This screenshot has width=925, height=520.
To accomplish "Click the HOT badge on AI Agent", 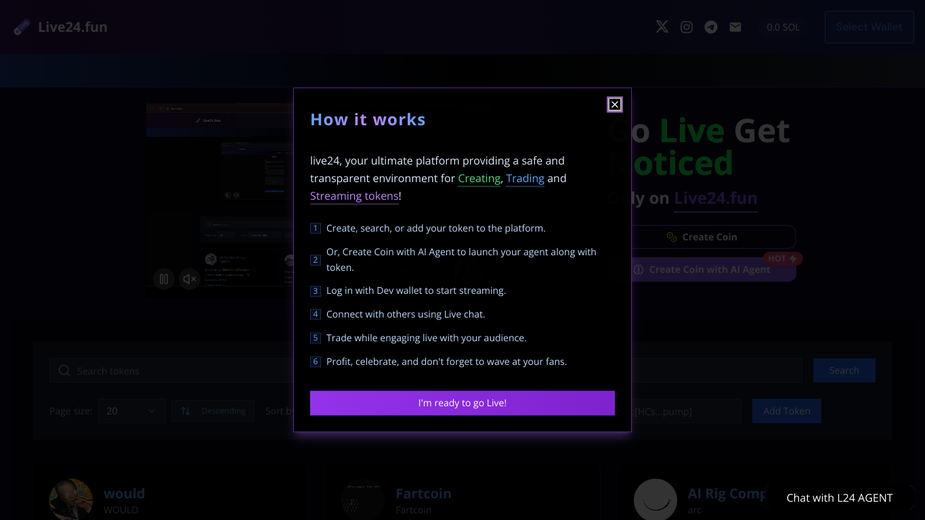I will 782,259.
